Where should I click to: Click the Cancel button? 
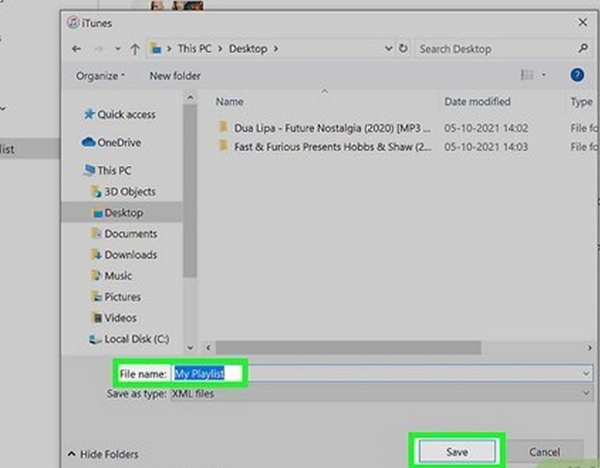tap(545, 452)
